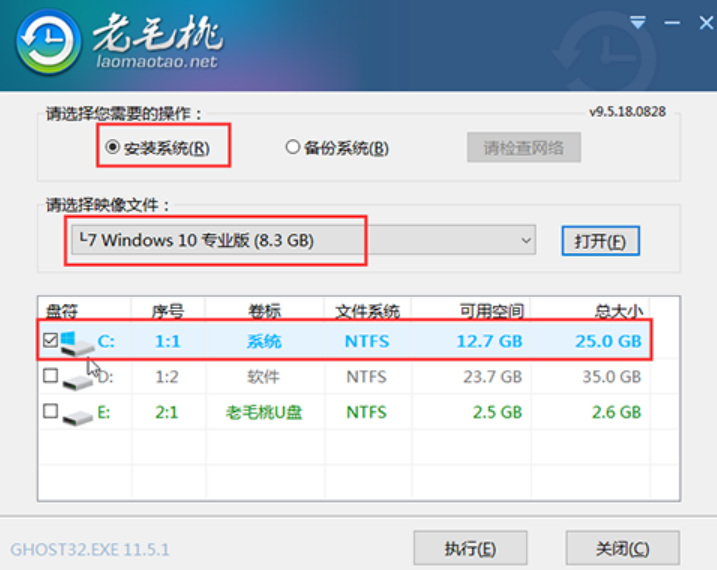
Task: Check the E: drive checkbox
Action: pyautogui.click(x=50, y=411)
